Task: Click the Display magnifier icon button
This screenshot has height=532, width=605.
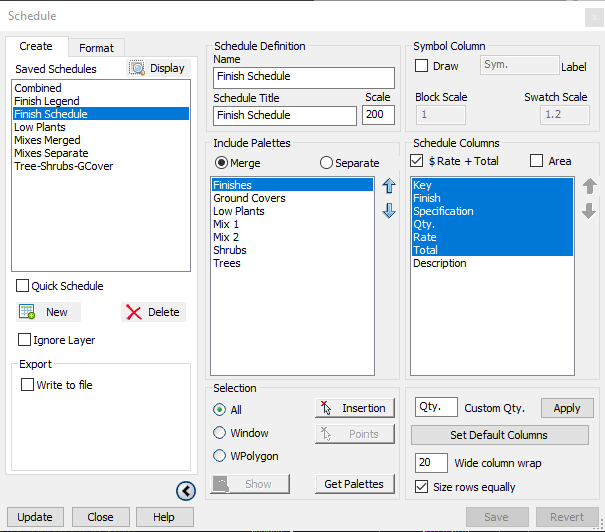Action: [158, 68]
